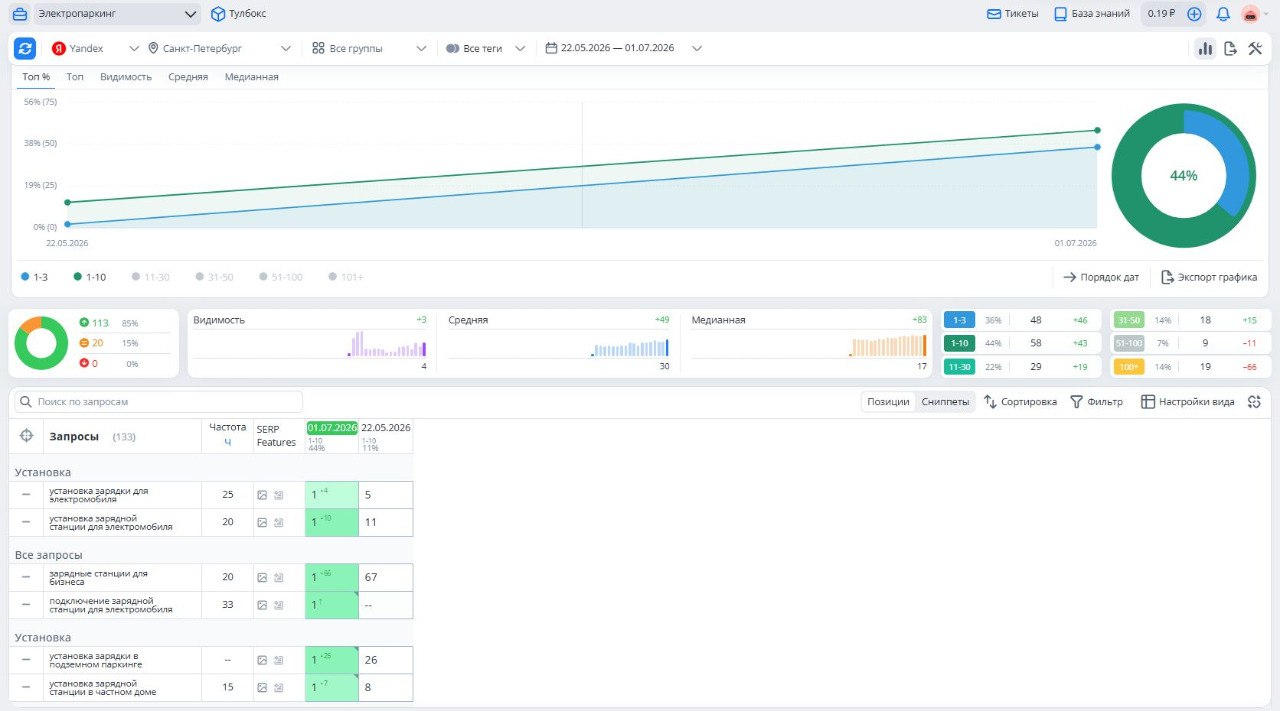Click the export file icon in filter bar
This screenshot has width=1280, height=711.
(x=1230, y=48)
